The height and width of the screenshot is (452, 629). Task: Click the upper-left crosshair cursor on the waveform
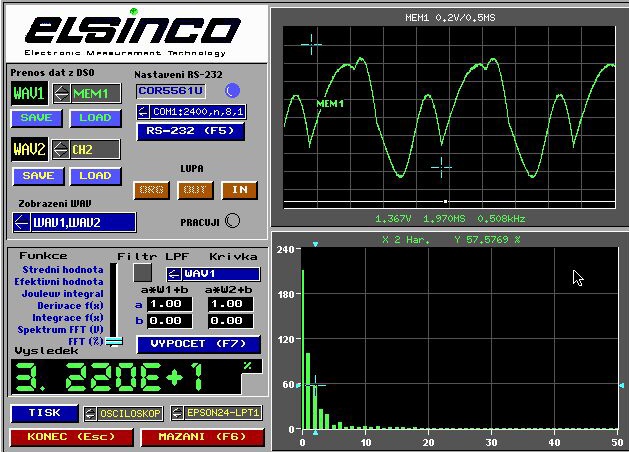pyautogui.click(x=311, y=44)
